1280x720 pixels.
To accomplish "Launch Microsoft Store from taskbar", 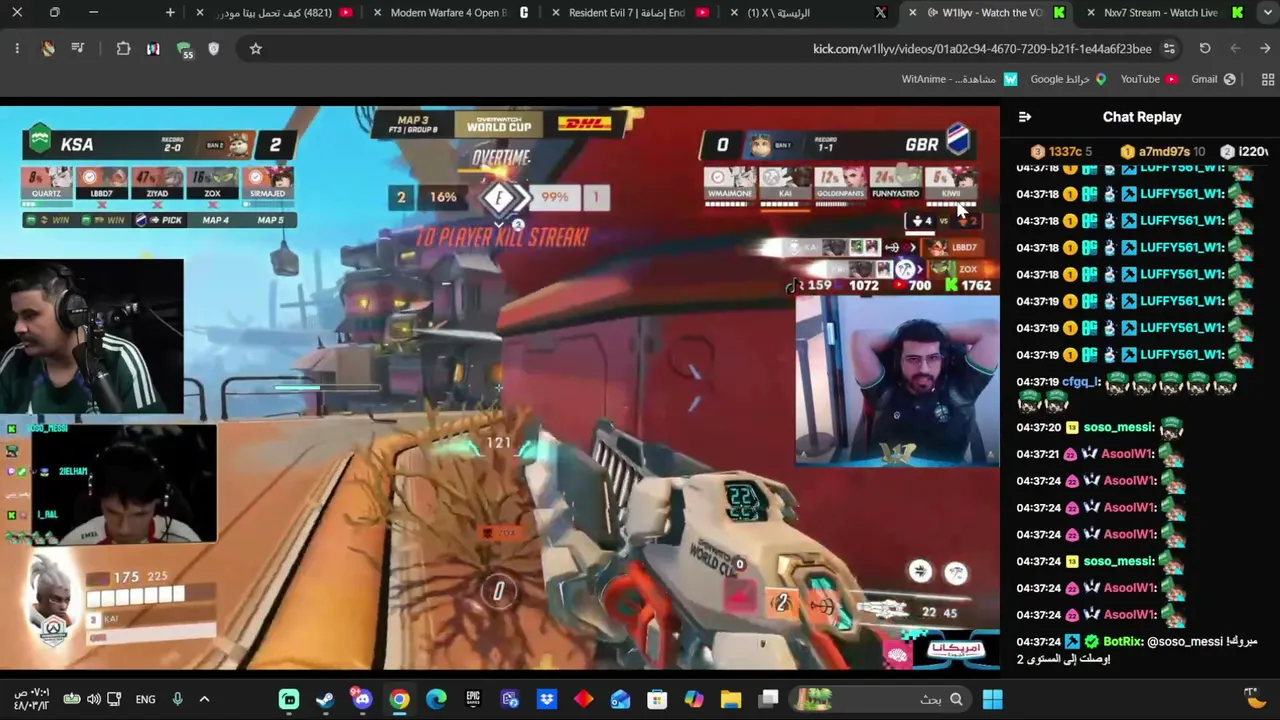I will pyautogui.click(x=657, y=699).
